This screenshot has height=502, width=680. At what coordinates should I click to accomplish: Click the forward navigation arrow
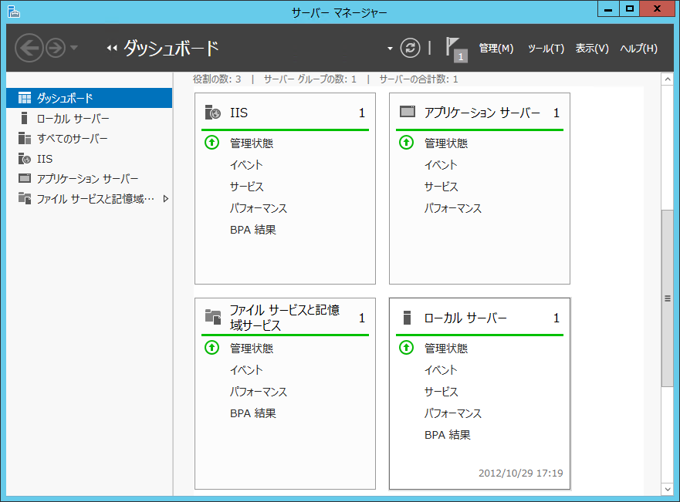point(56,48)
